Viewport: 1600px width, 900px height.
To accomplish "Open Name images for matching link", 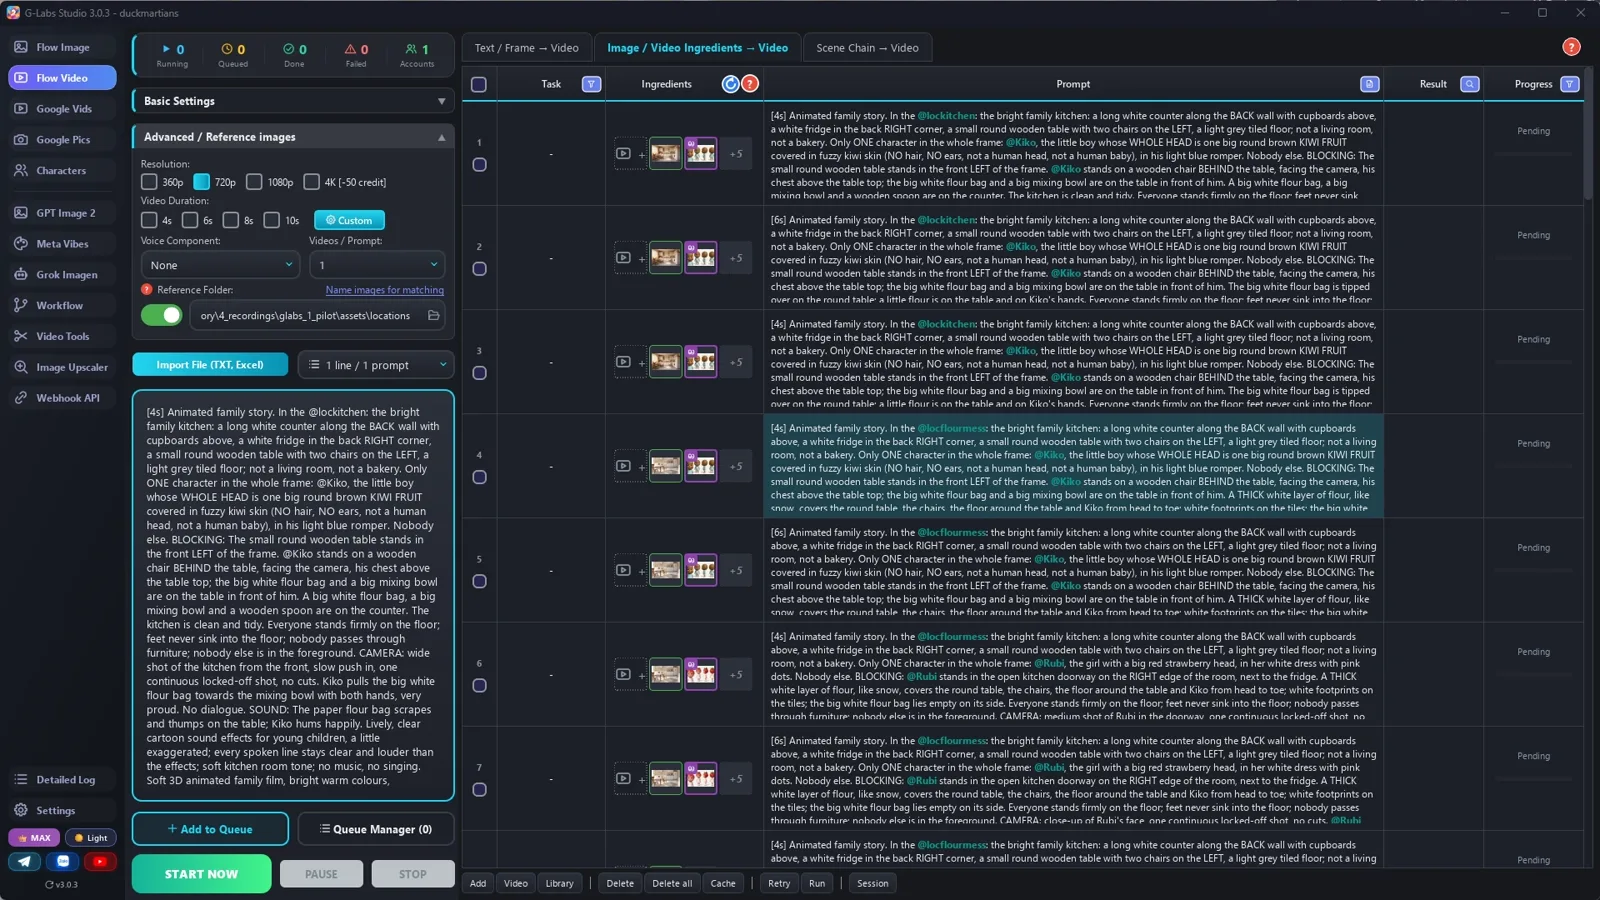I will (x=384, y=290).
